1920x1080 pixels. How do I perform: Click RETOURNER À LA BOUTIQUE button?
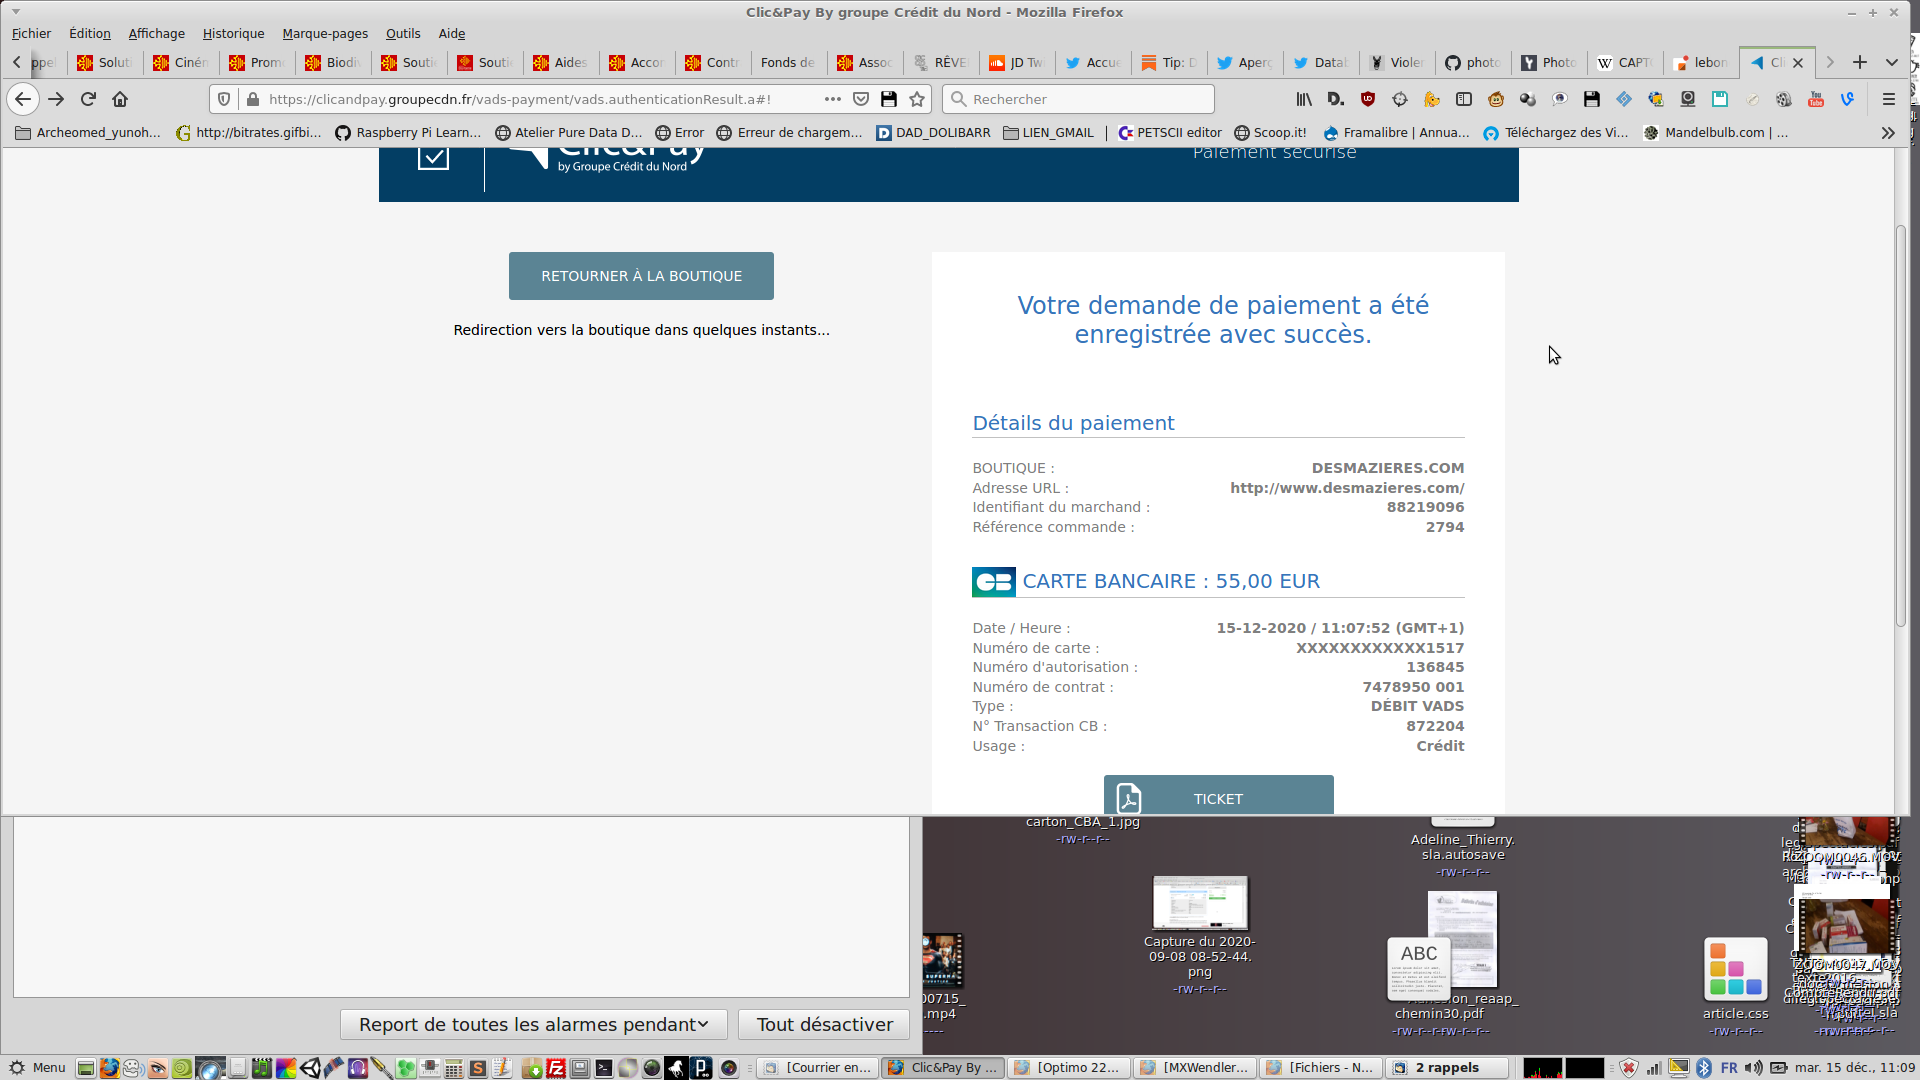tap(641, 276)
